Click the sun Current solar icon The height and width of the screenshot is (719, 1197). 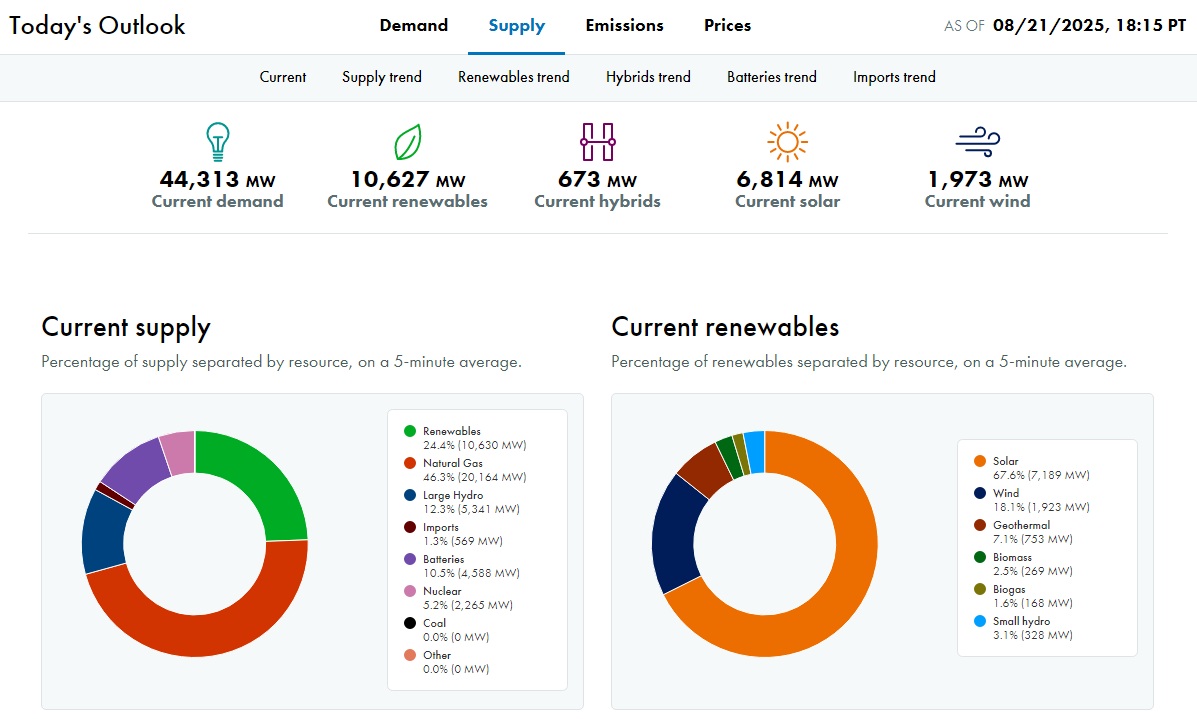787,140
